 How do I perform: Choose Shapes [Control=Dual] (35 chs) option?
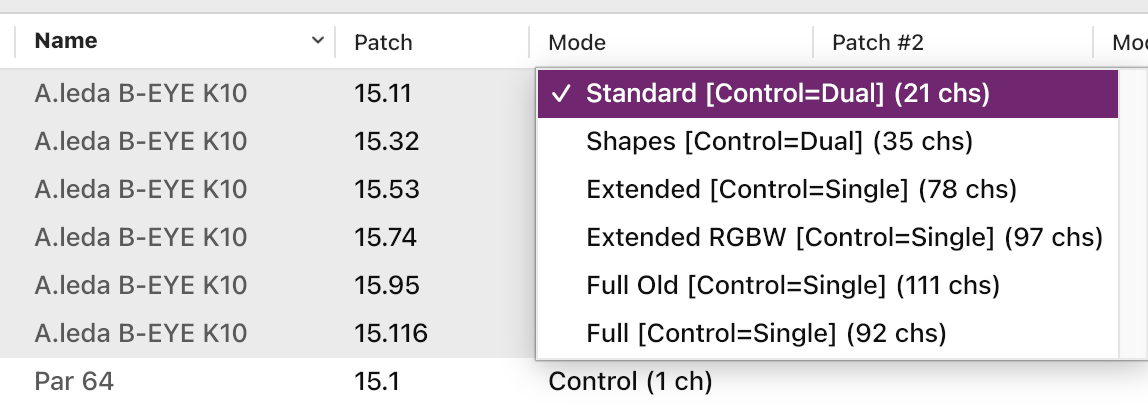coord(779,141)
